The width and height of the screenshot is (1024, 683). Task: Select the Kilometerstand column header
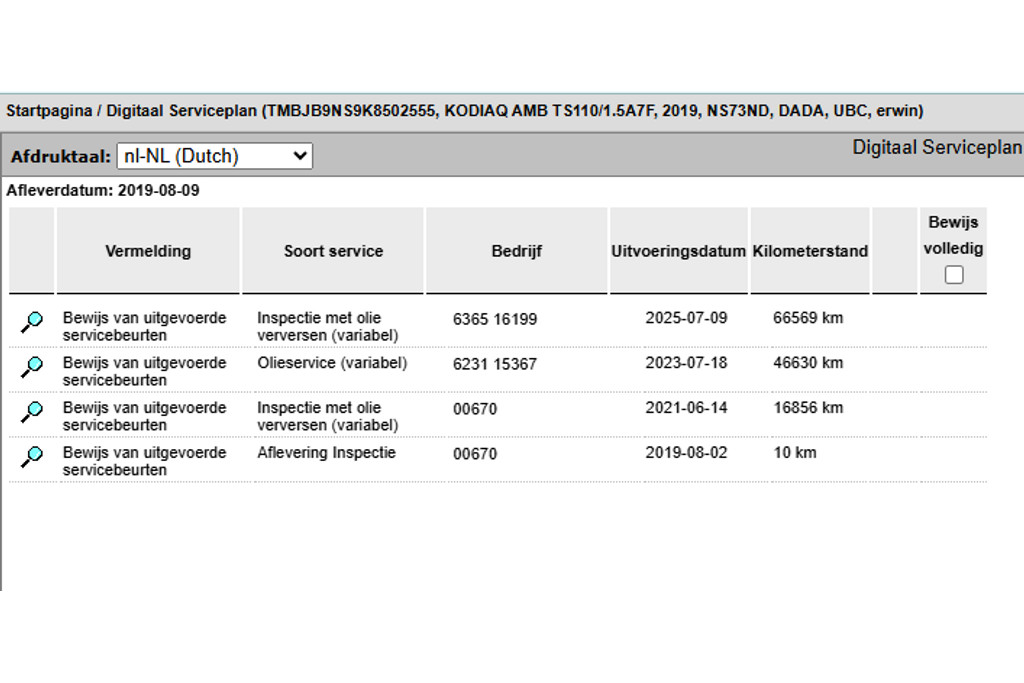tap(810, 251)
